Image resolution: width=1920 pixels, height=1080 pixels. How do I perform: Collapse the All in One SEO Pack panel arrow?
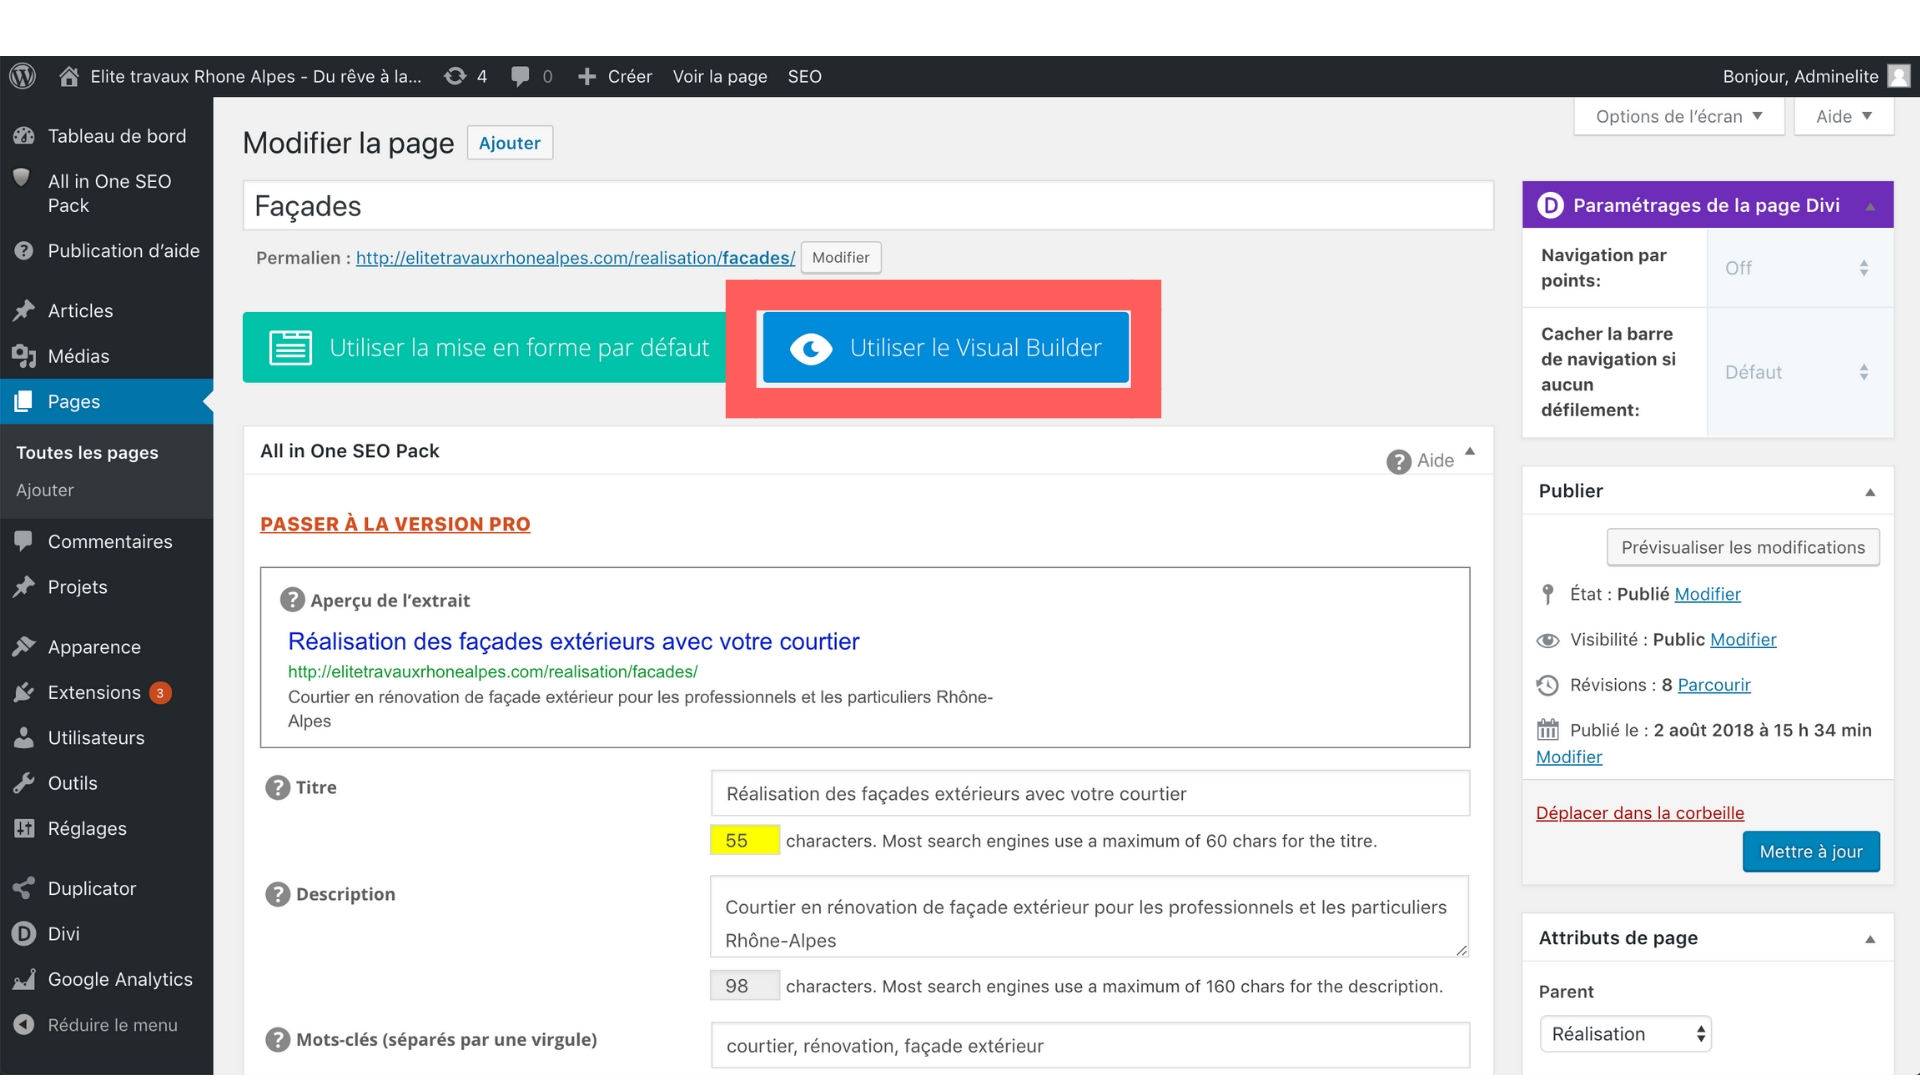pyautogui.click(x=1470, y=452)
